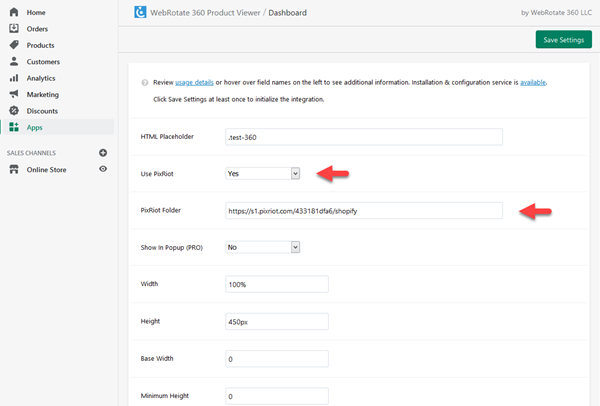This screenshot has height=406, width=600.
Task: Click the WebRotate 360 app logo
Action: coord(140,13)
